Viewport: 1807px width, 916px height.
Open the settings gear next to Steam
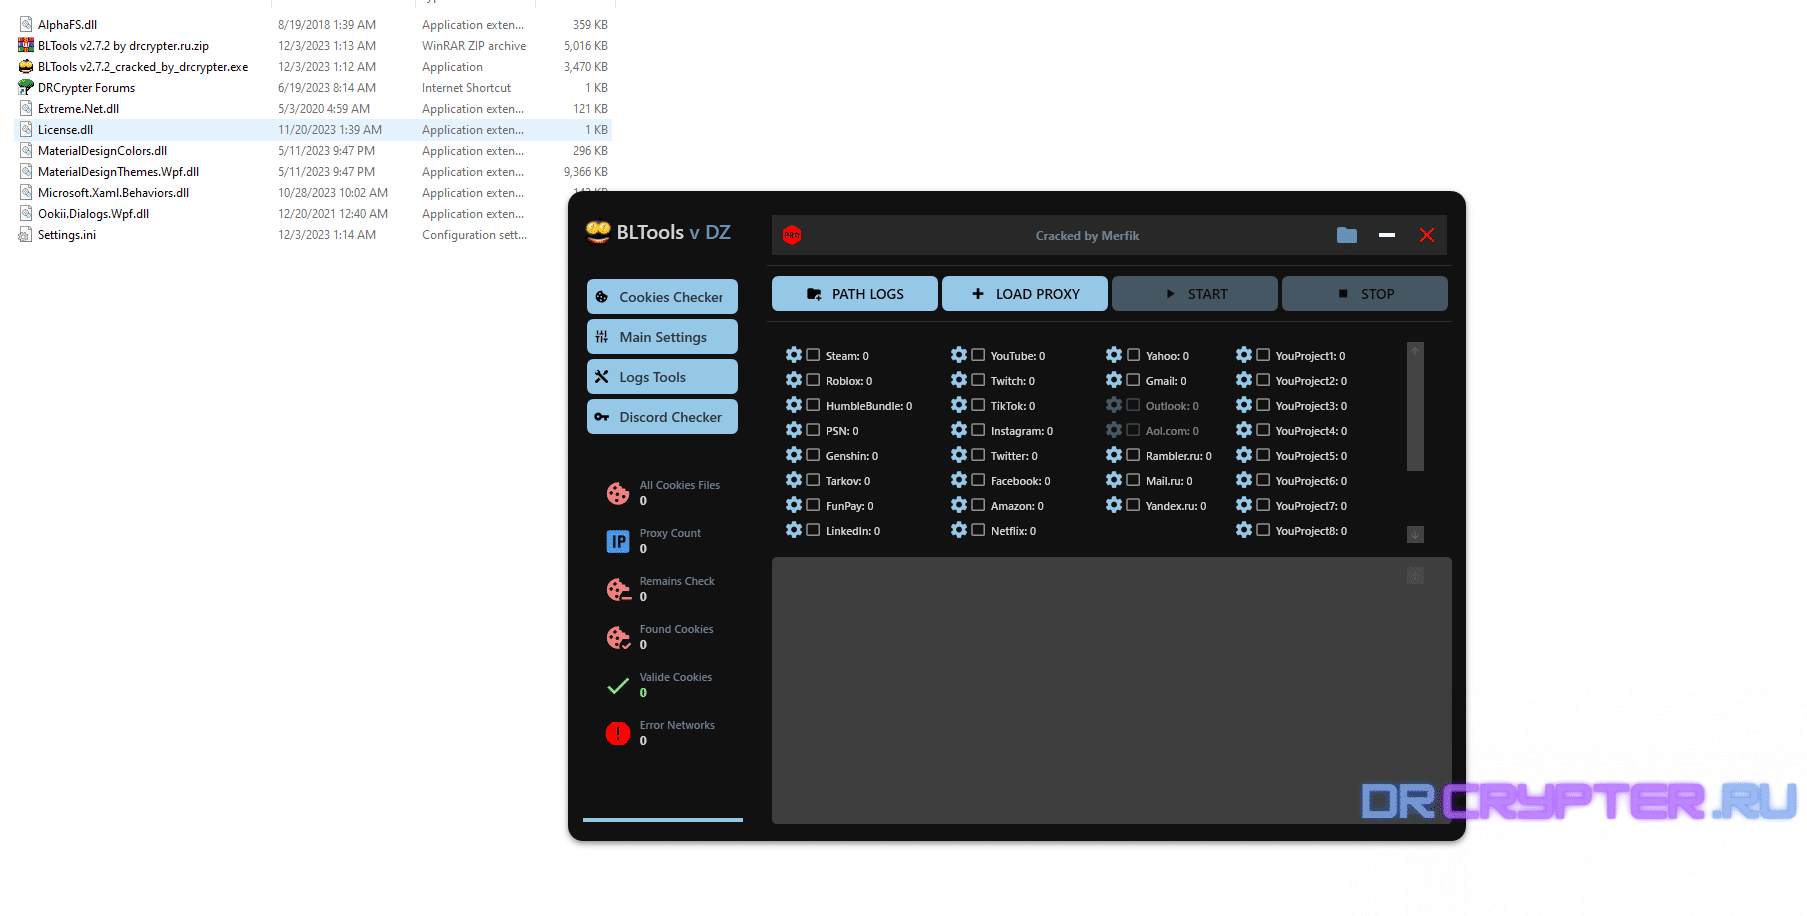pyautogui.click(x=794, y=355)
